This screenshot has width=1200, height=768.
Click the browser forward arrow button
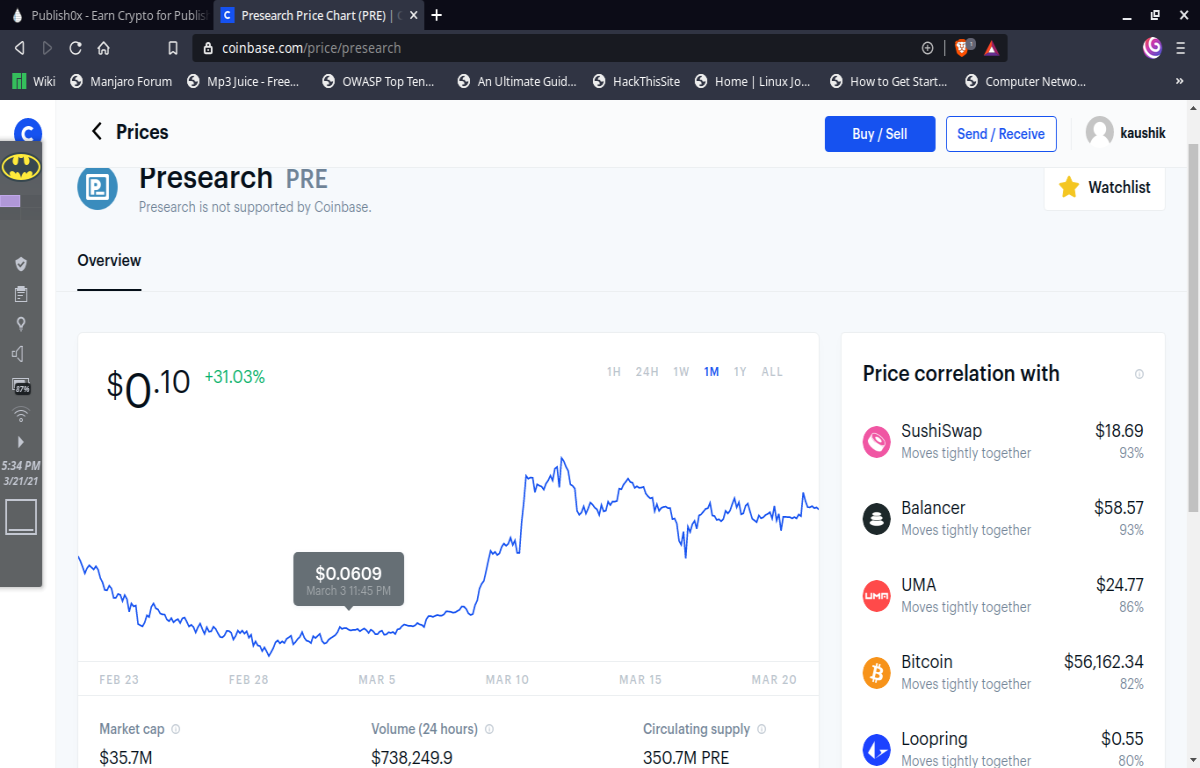47,47
